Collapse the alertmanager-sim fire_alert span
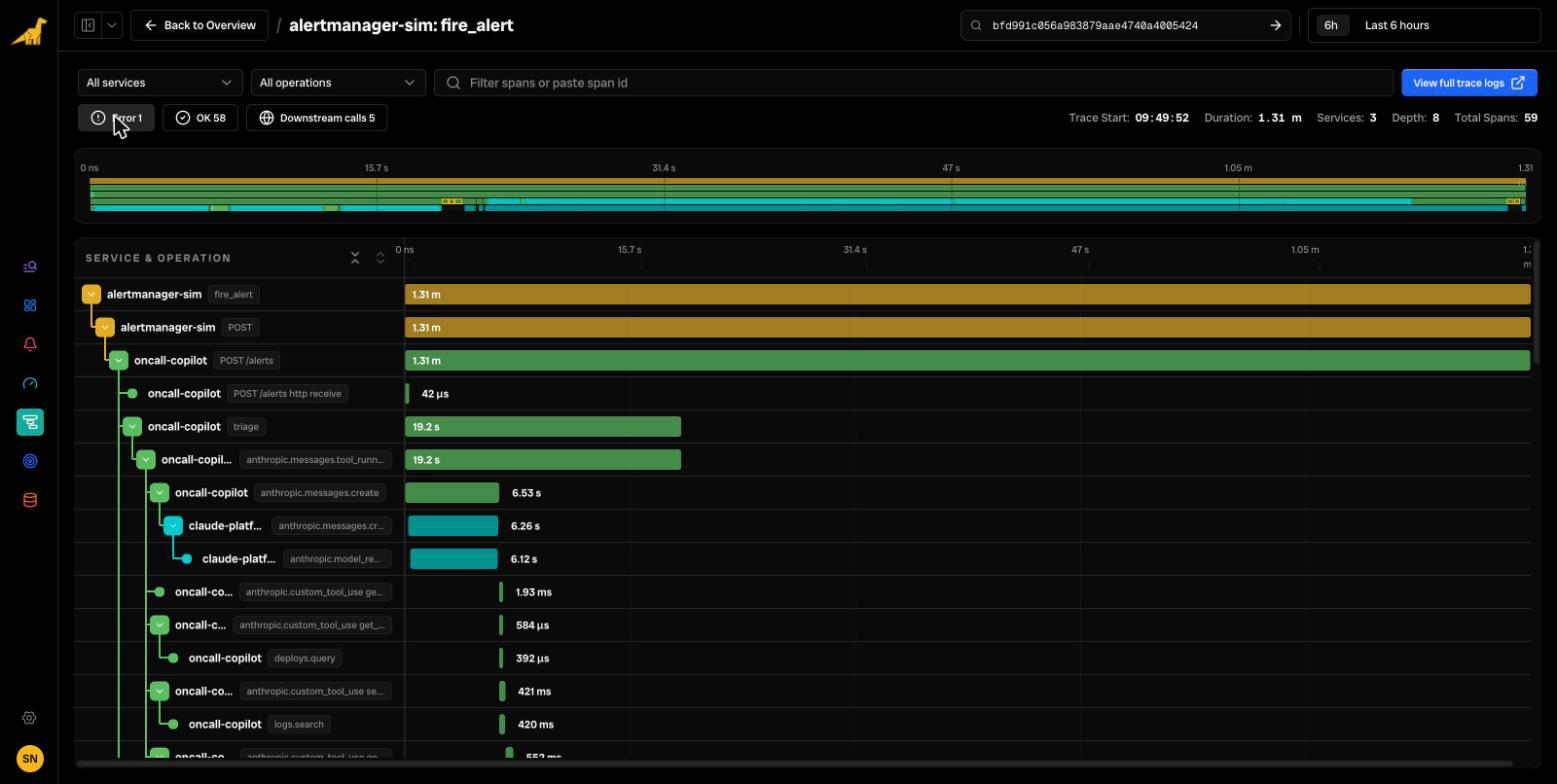This screenshot has height=784, width=1557. pyautogui.click(x=91, y=294)
